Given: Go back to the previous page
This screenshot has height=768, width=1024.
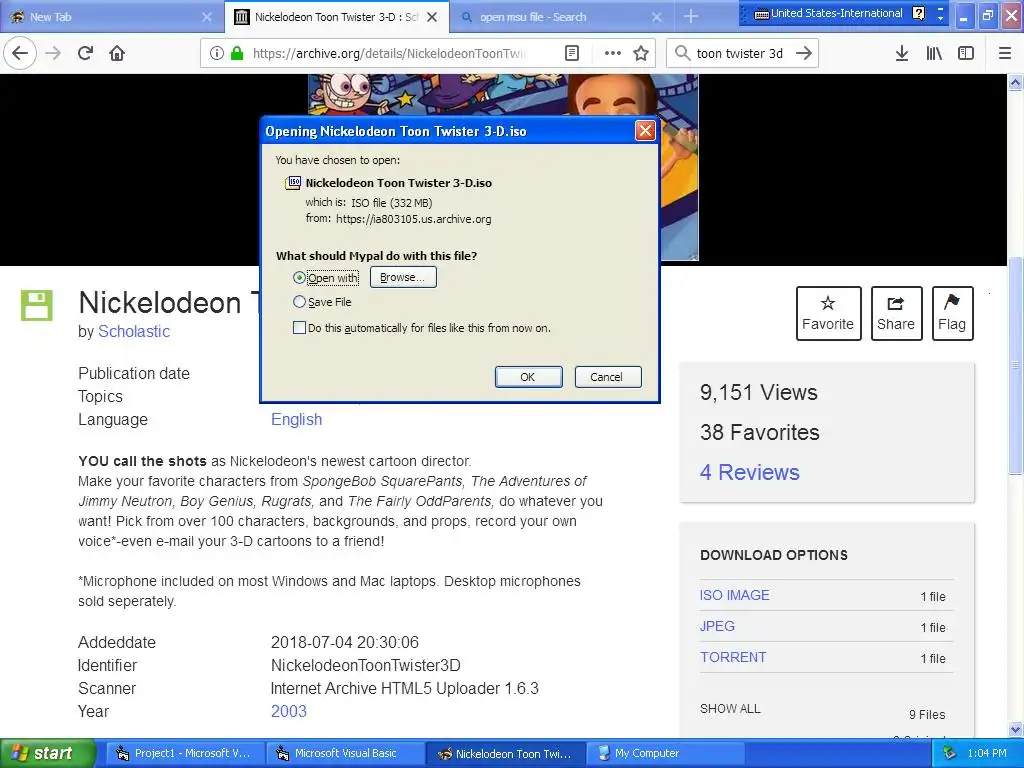Looking at the screenshot, I should (20, 53).
